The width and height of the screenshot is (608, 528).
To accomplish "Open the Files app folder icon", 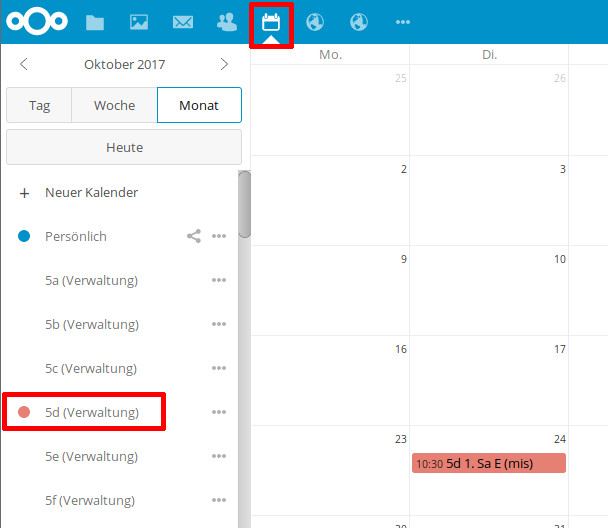I will pyautogui.click(x=95, y=22).
